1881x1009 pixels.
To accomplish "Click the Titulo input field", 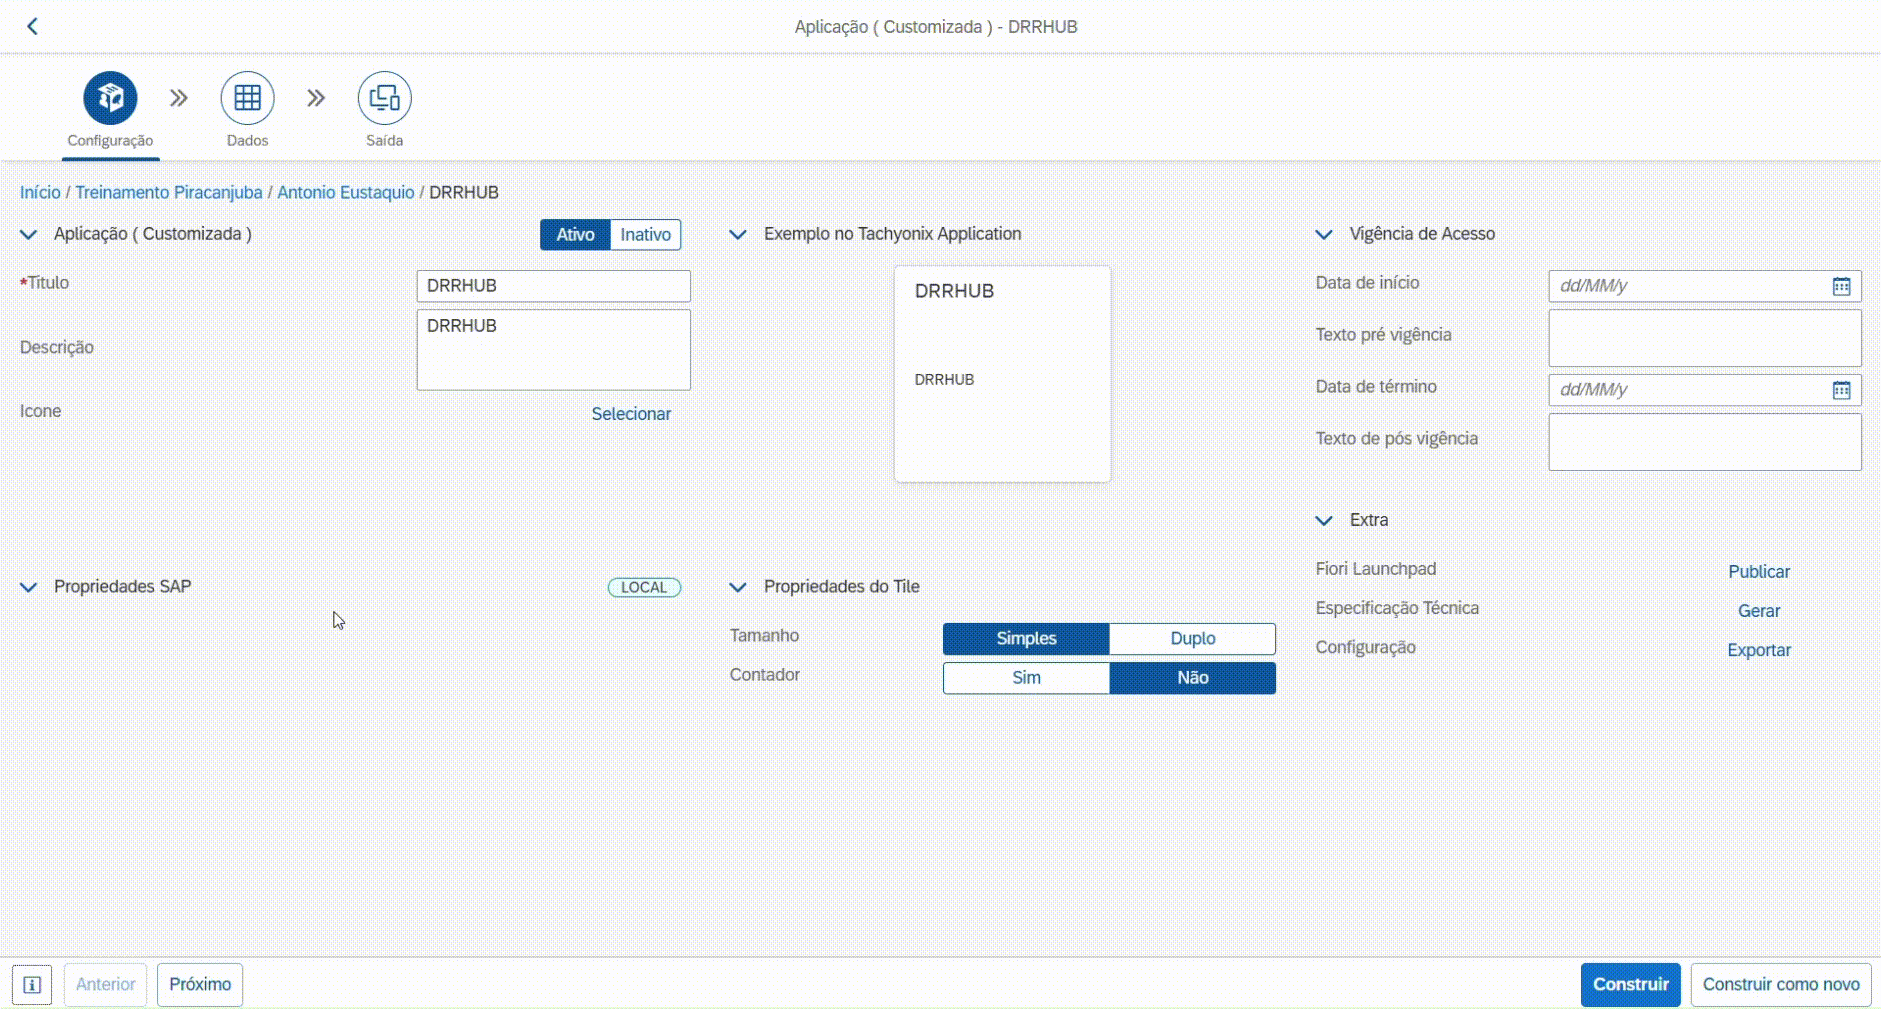I will coord(553,286).
